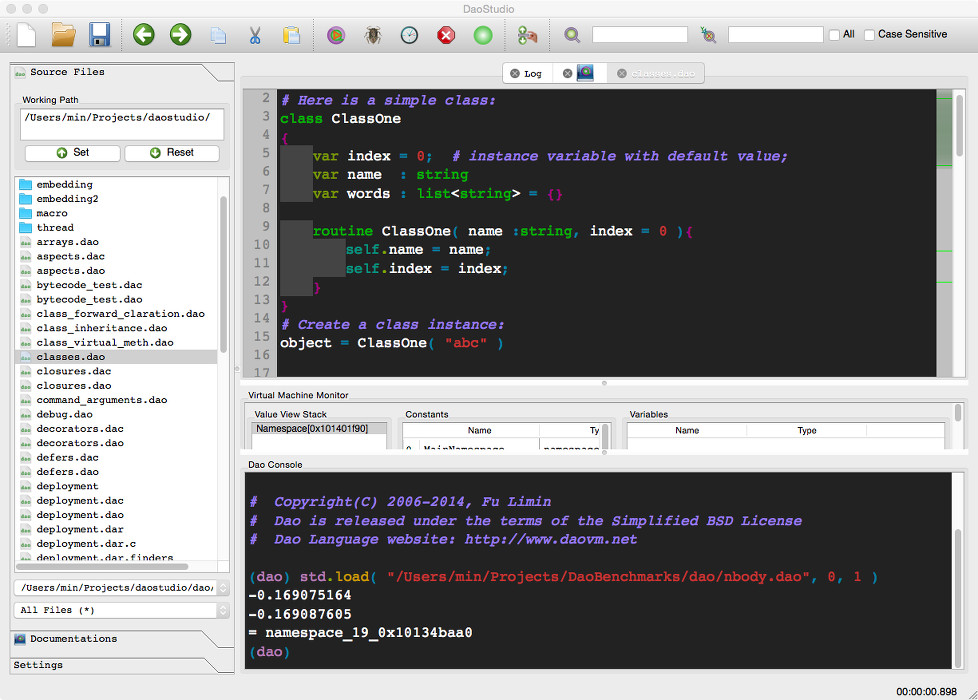
Task: Click the Constants Name column header
Action: tap(479, 430)
